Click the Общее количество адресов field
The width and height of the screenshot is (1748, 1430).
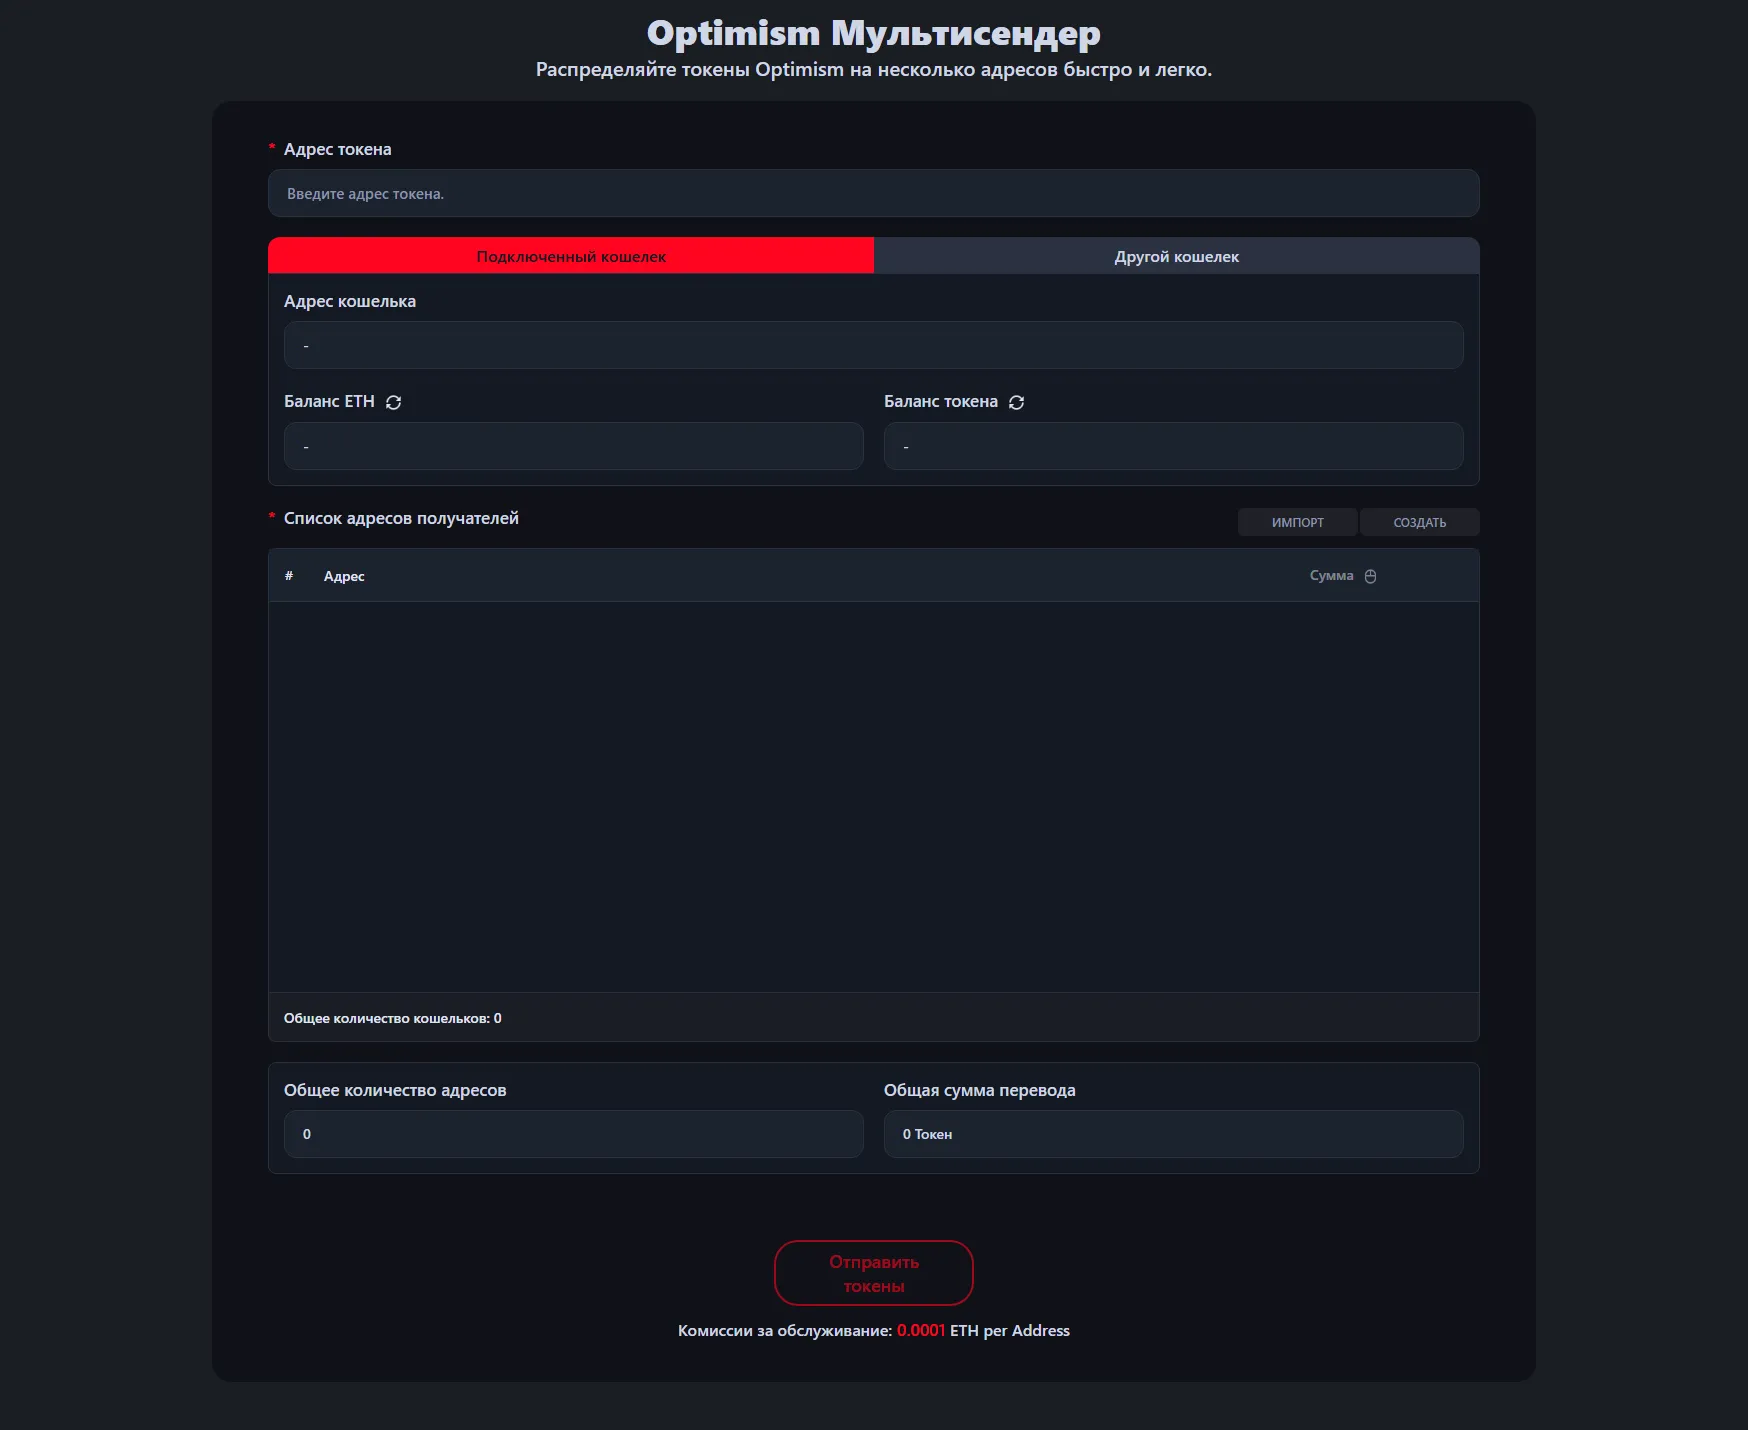[x=573, y=1134]
